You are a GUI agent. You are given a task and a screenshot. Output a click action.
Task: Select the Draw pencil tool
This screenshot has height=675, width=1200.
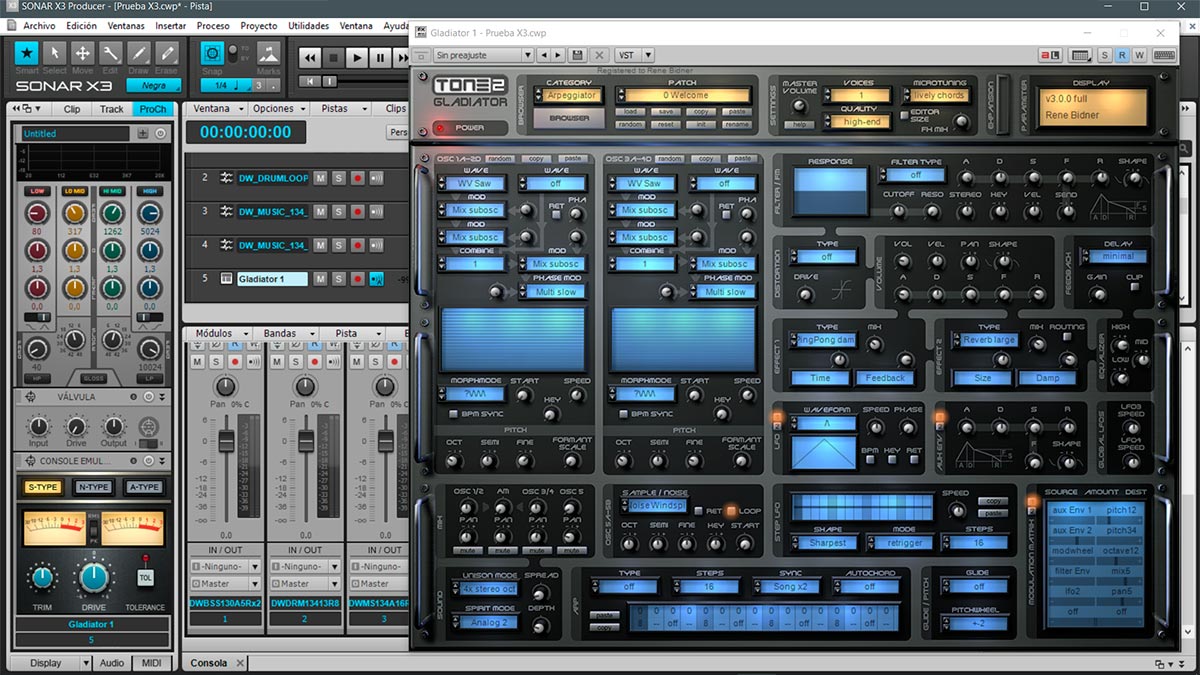[x=139, y=54]
